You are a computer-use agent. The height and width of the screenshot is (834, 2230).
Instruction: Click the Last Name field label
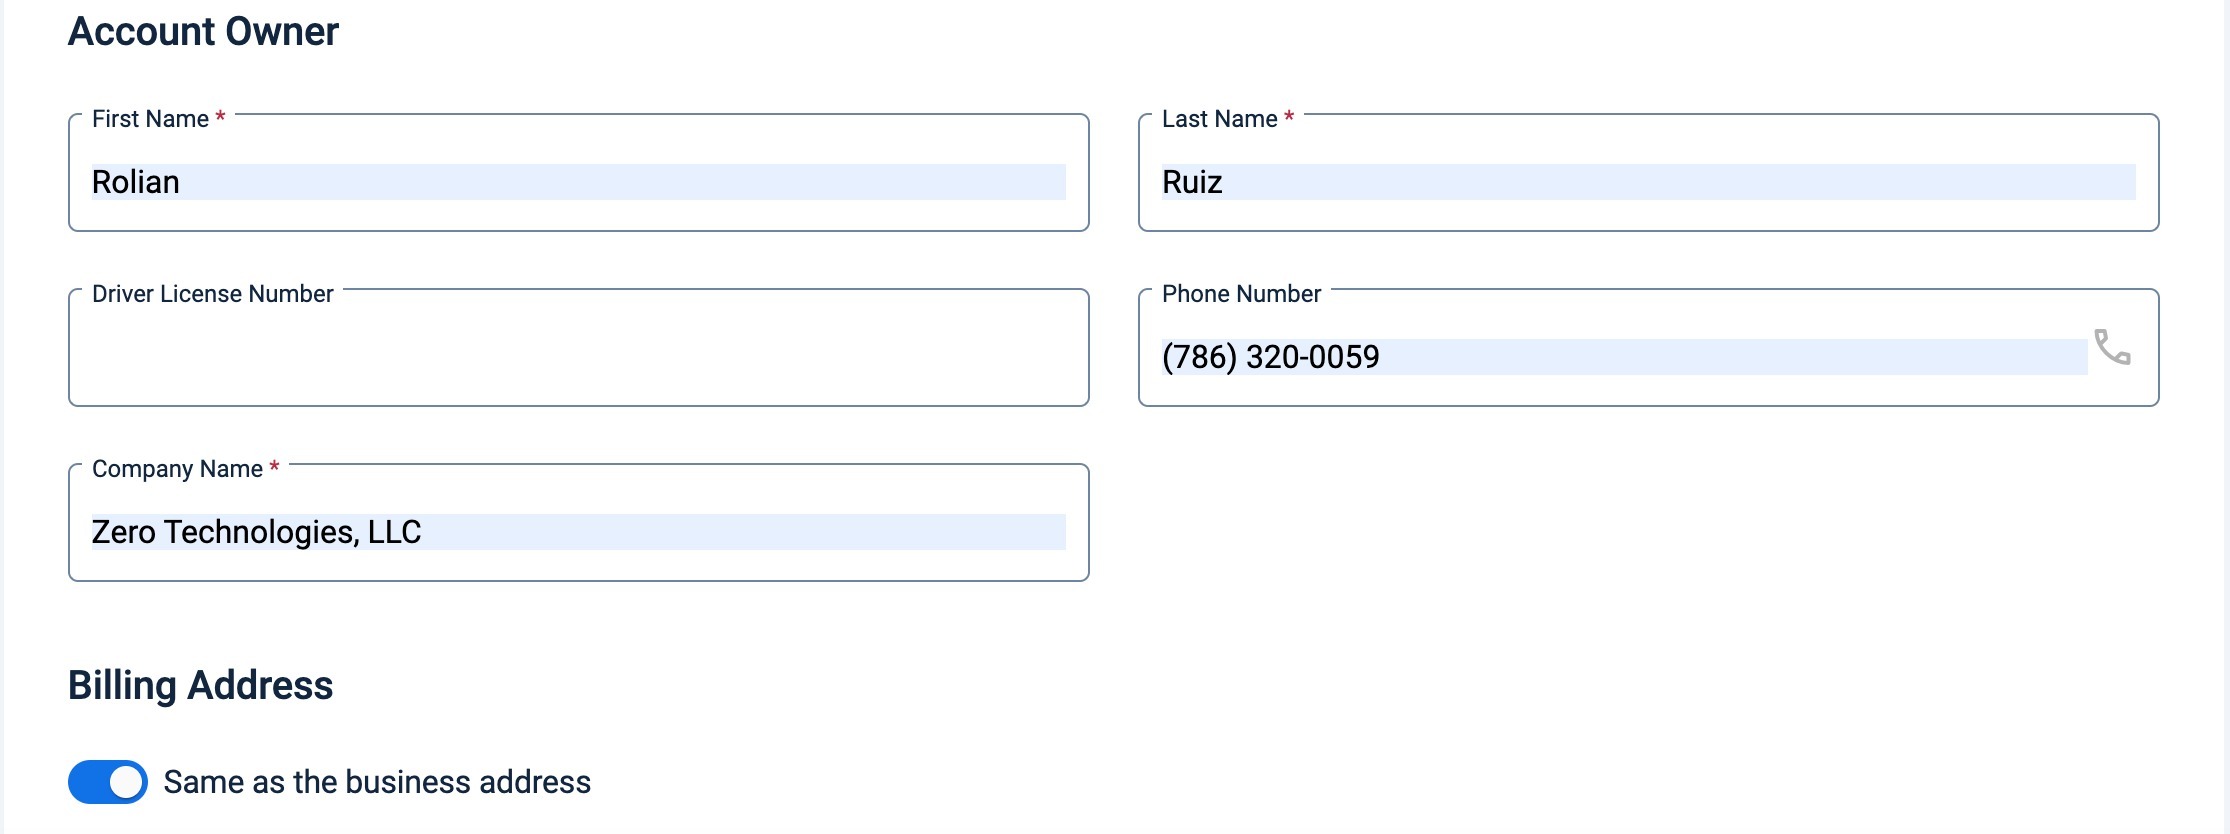[1219, 119]
